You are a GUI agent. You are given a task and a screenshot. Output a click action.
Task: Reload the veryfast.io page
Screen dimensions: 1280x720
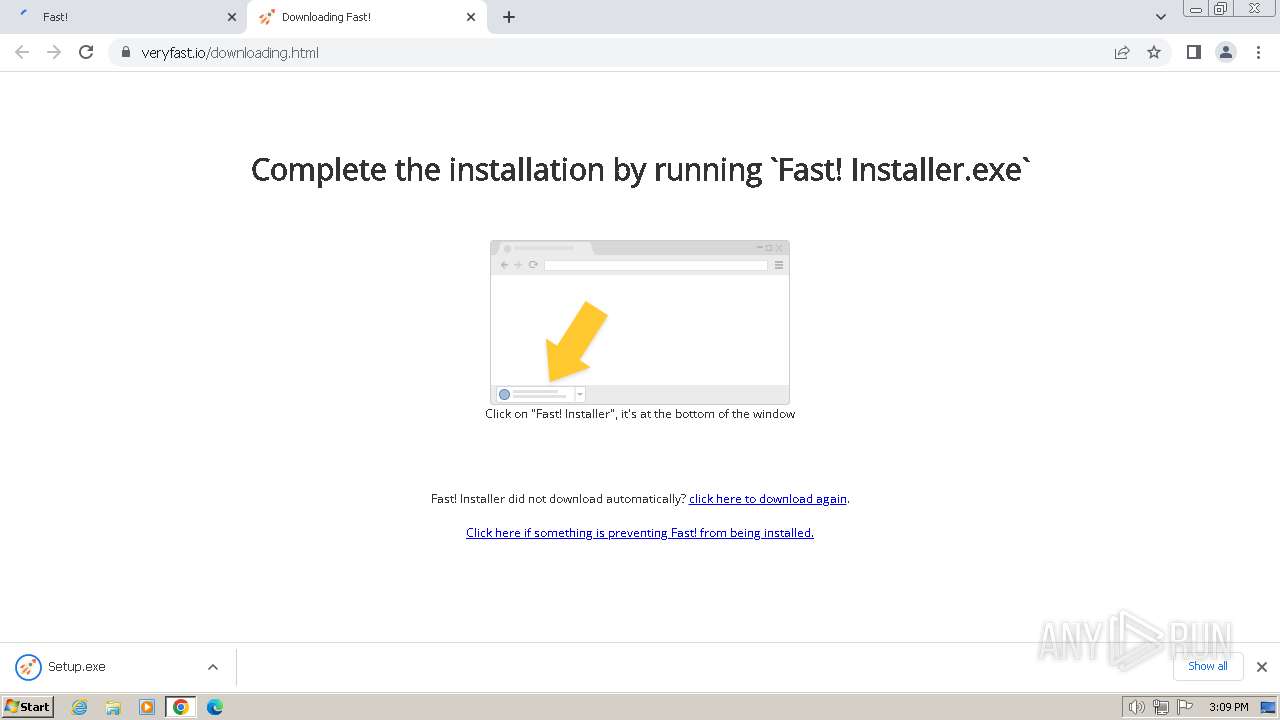(x=86, y=52)
